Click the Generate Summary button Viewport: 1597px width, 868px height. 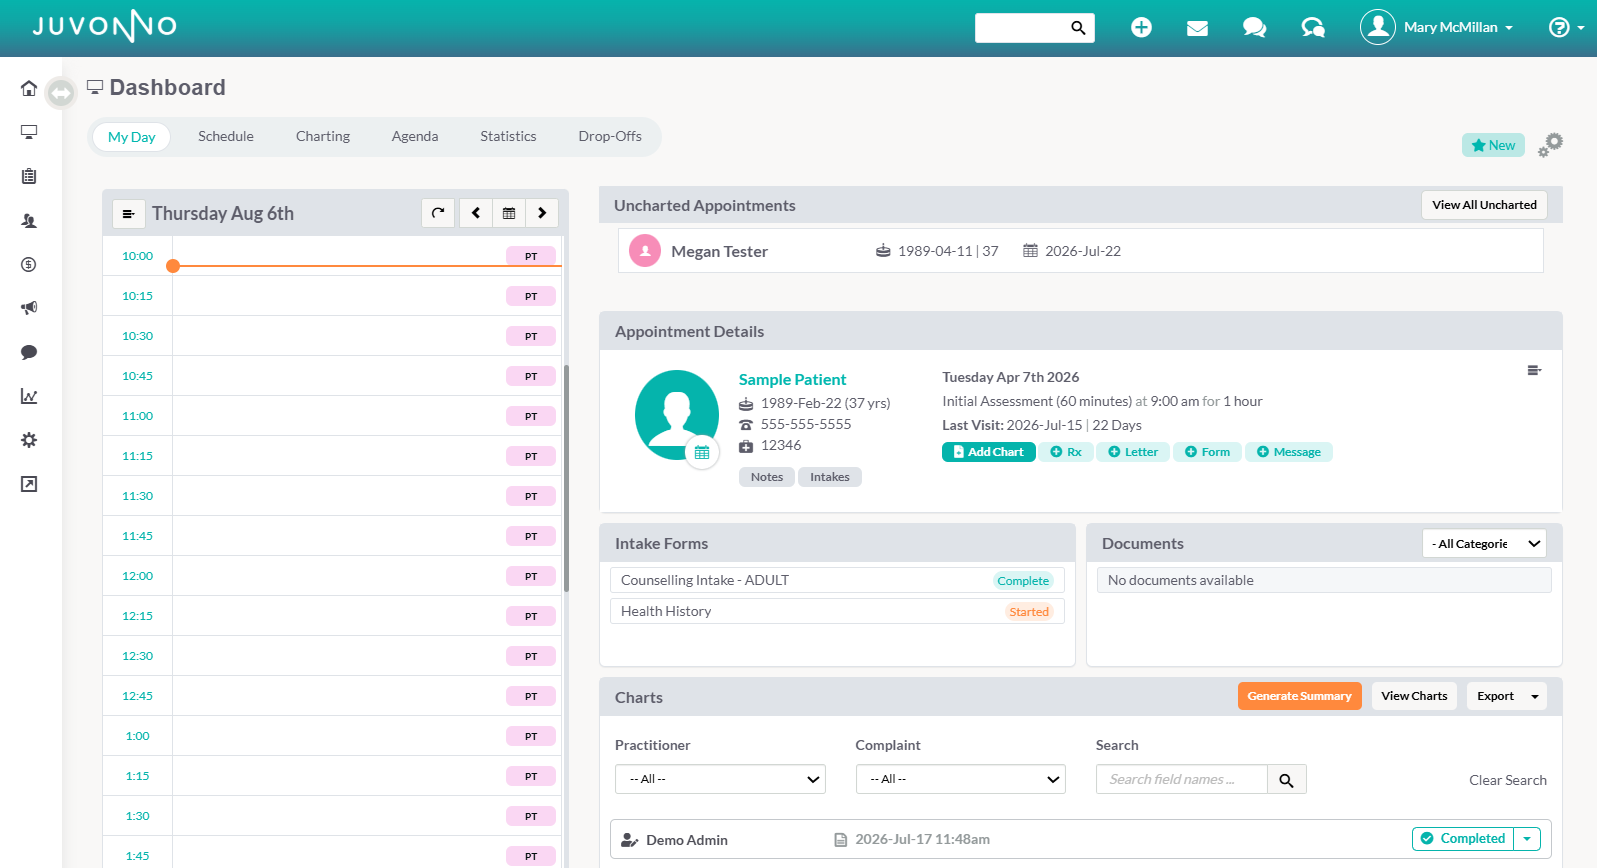[1299, 696]
